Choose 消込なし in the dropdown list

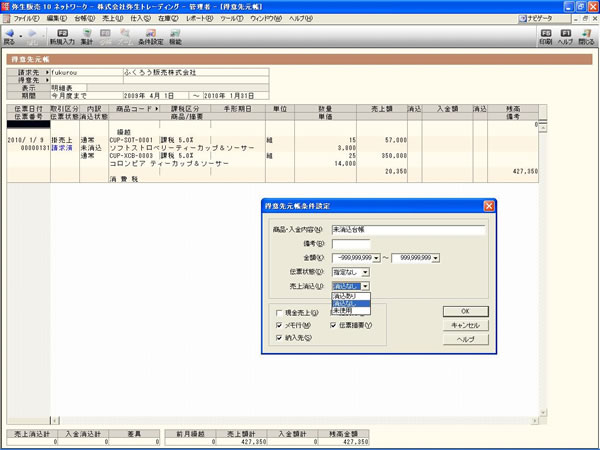(x=351, y=303)
